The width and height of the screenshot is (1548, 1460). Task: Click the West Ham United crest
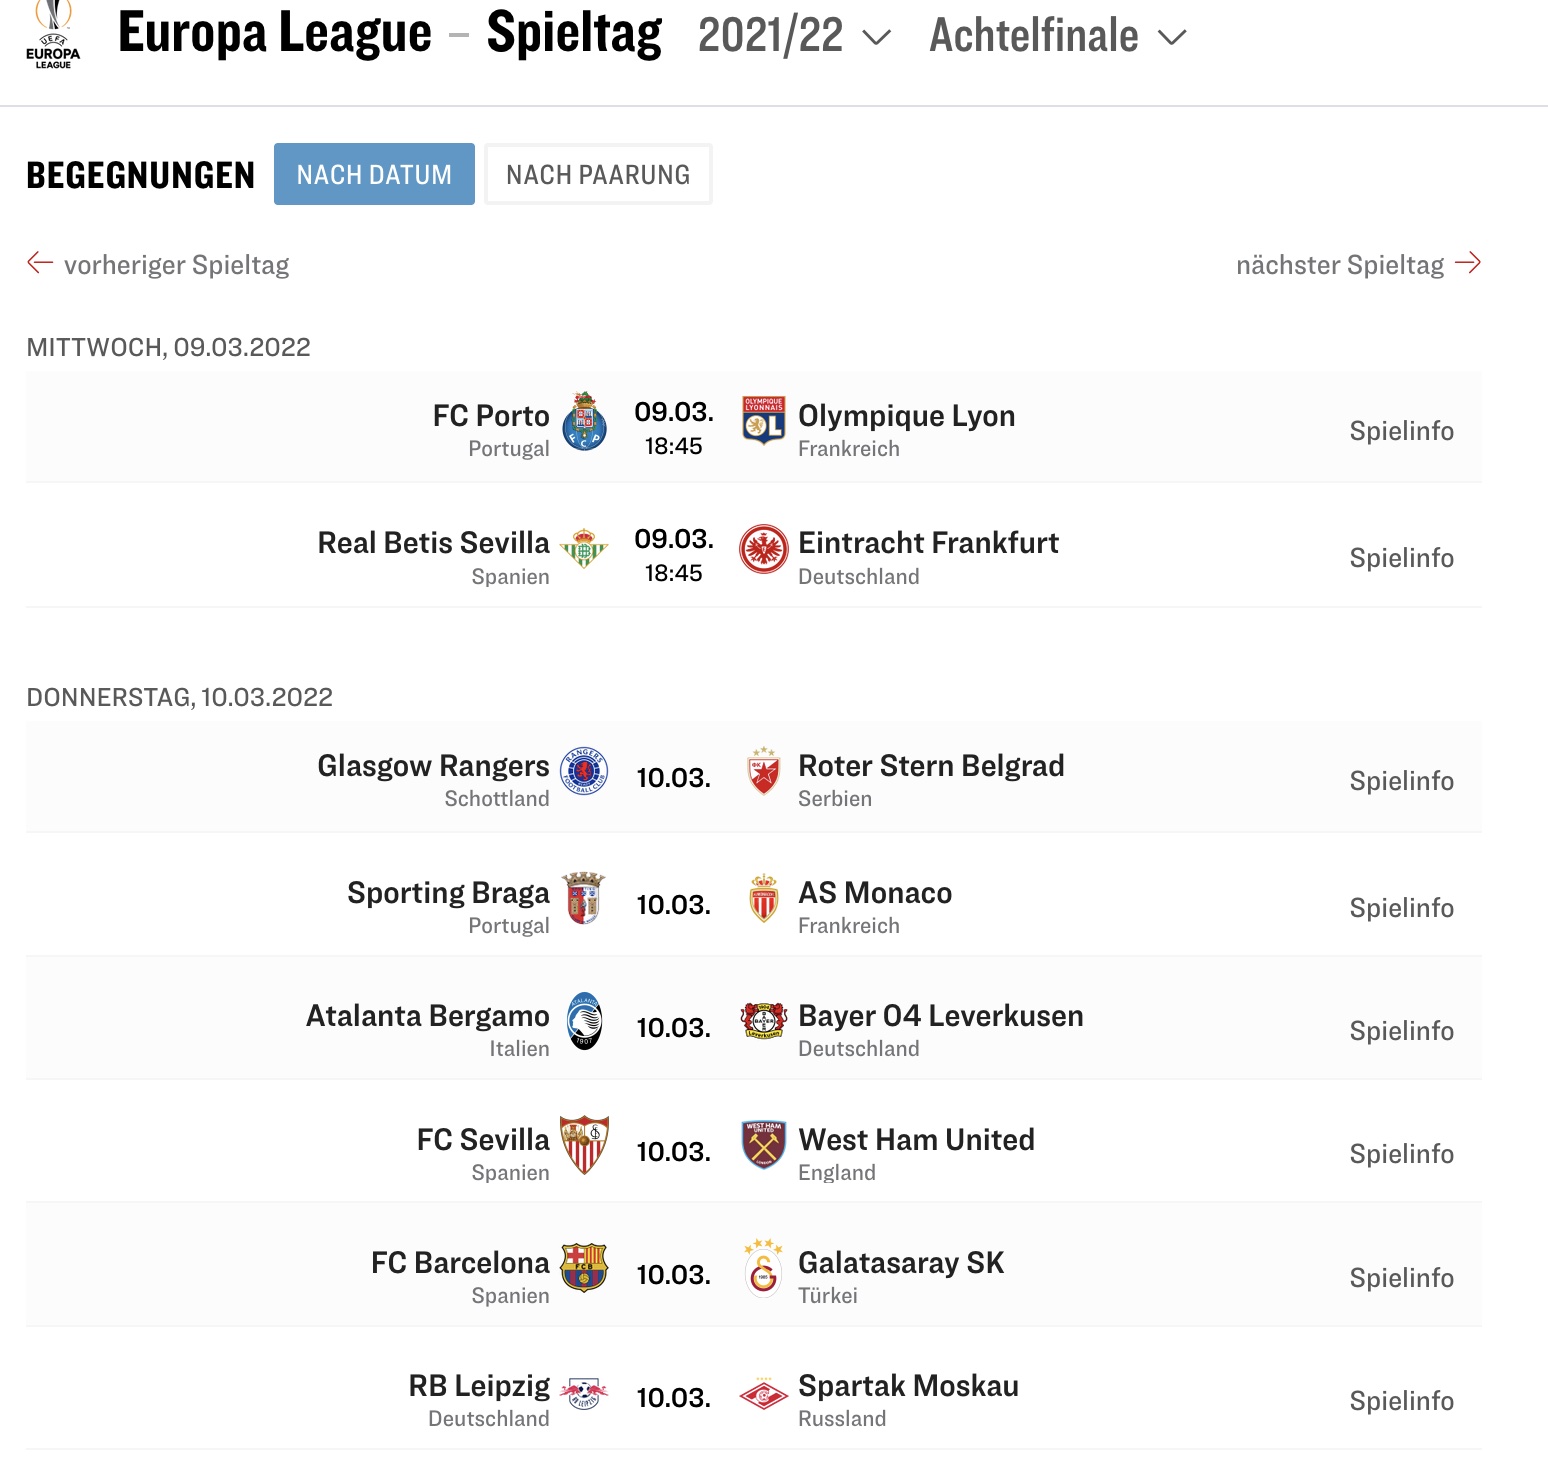point(763,1145)
